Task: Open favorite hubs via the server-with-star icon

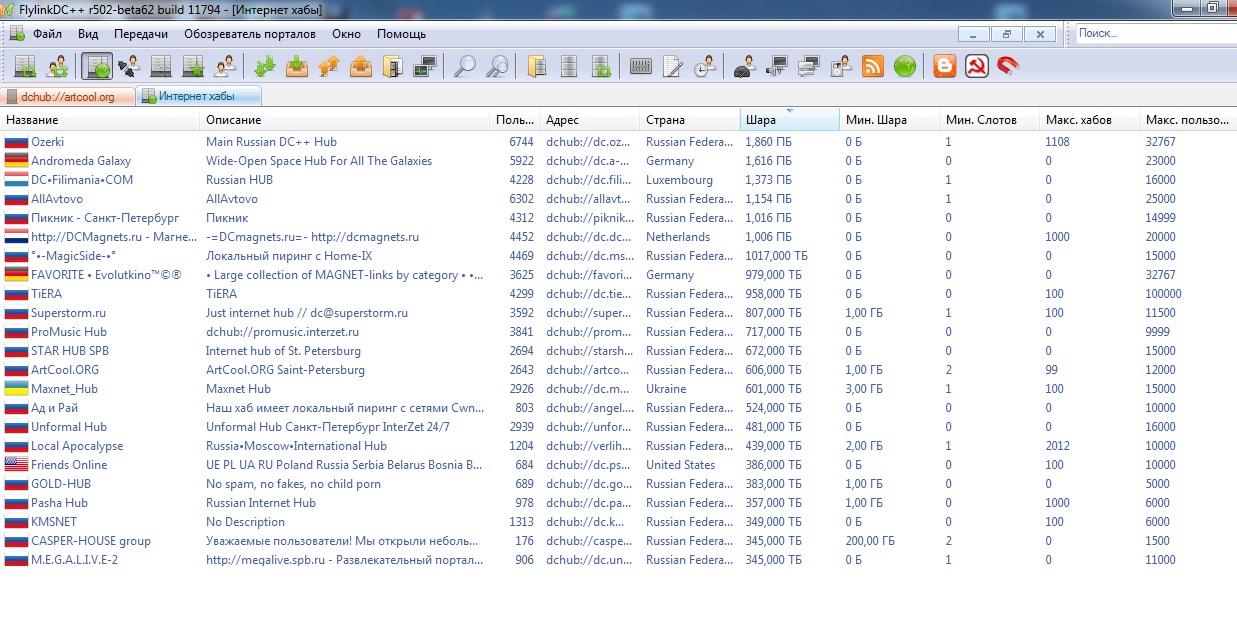Action: (193, 67)
